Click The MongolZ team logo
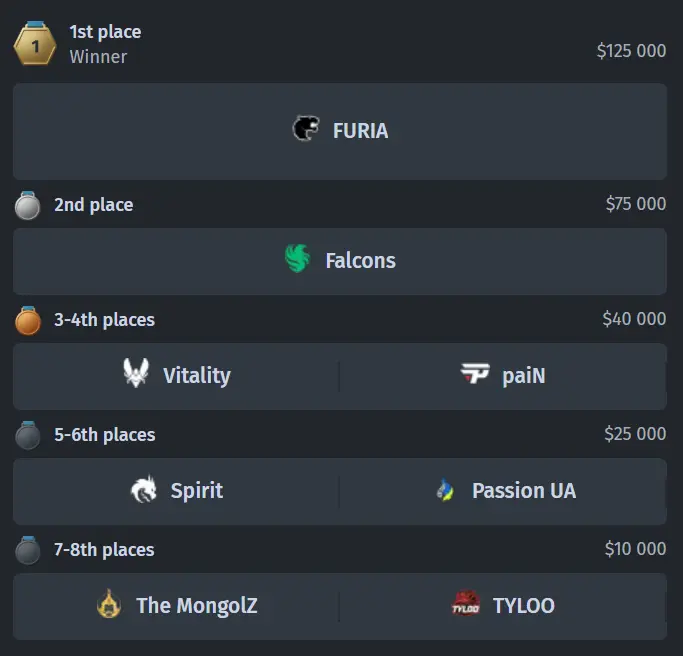 [109, 604]
